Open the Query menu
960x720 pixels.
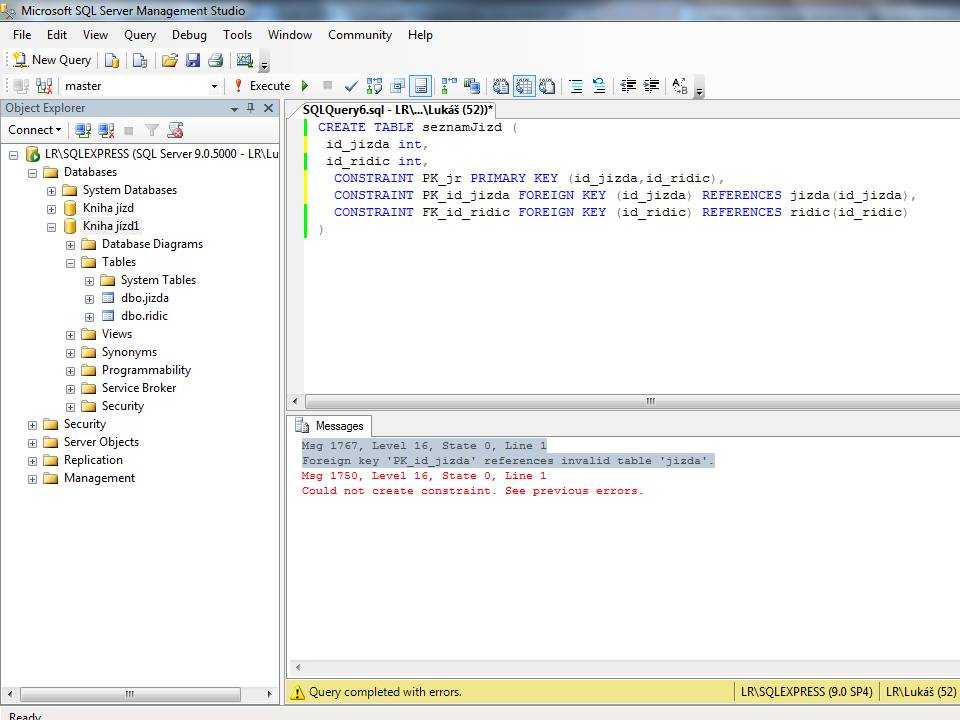point(140,35)
